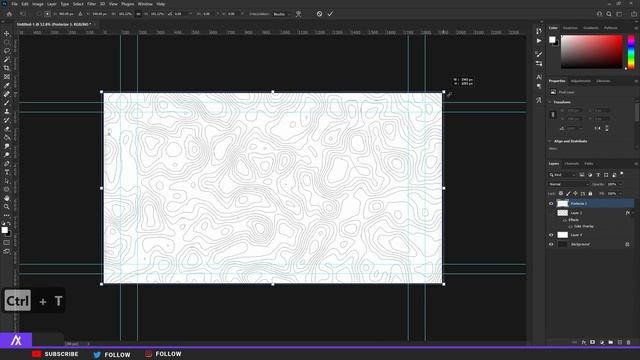Open the Actions panel play icon

coord(539,41)
